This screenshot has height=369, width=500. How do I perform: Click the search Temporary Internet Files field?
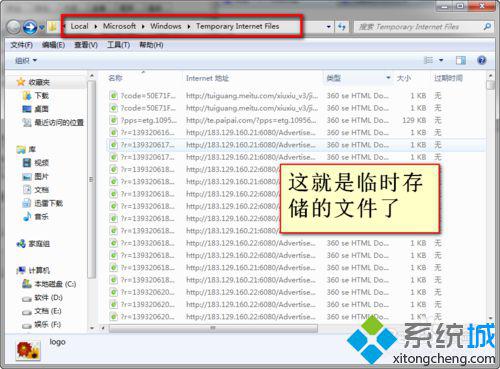419,27
